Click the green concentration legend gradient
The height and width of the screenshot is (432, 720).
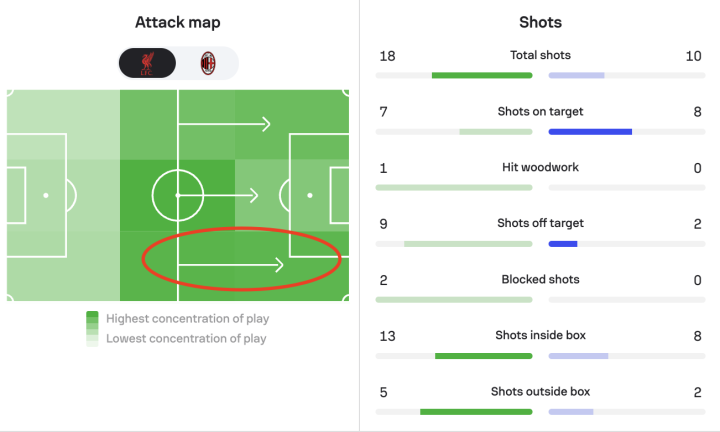pos(92,329)
